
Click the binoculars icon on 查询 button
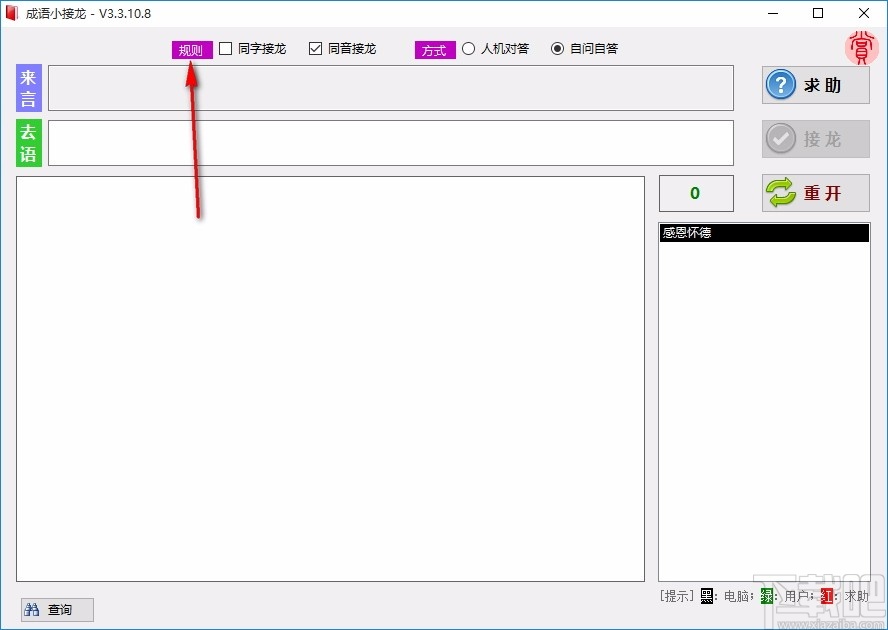coord(34,609)
